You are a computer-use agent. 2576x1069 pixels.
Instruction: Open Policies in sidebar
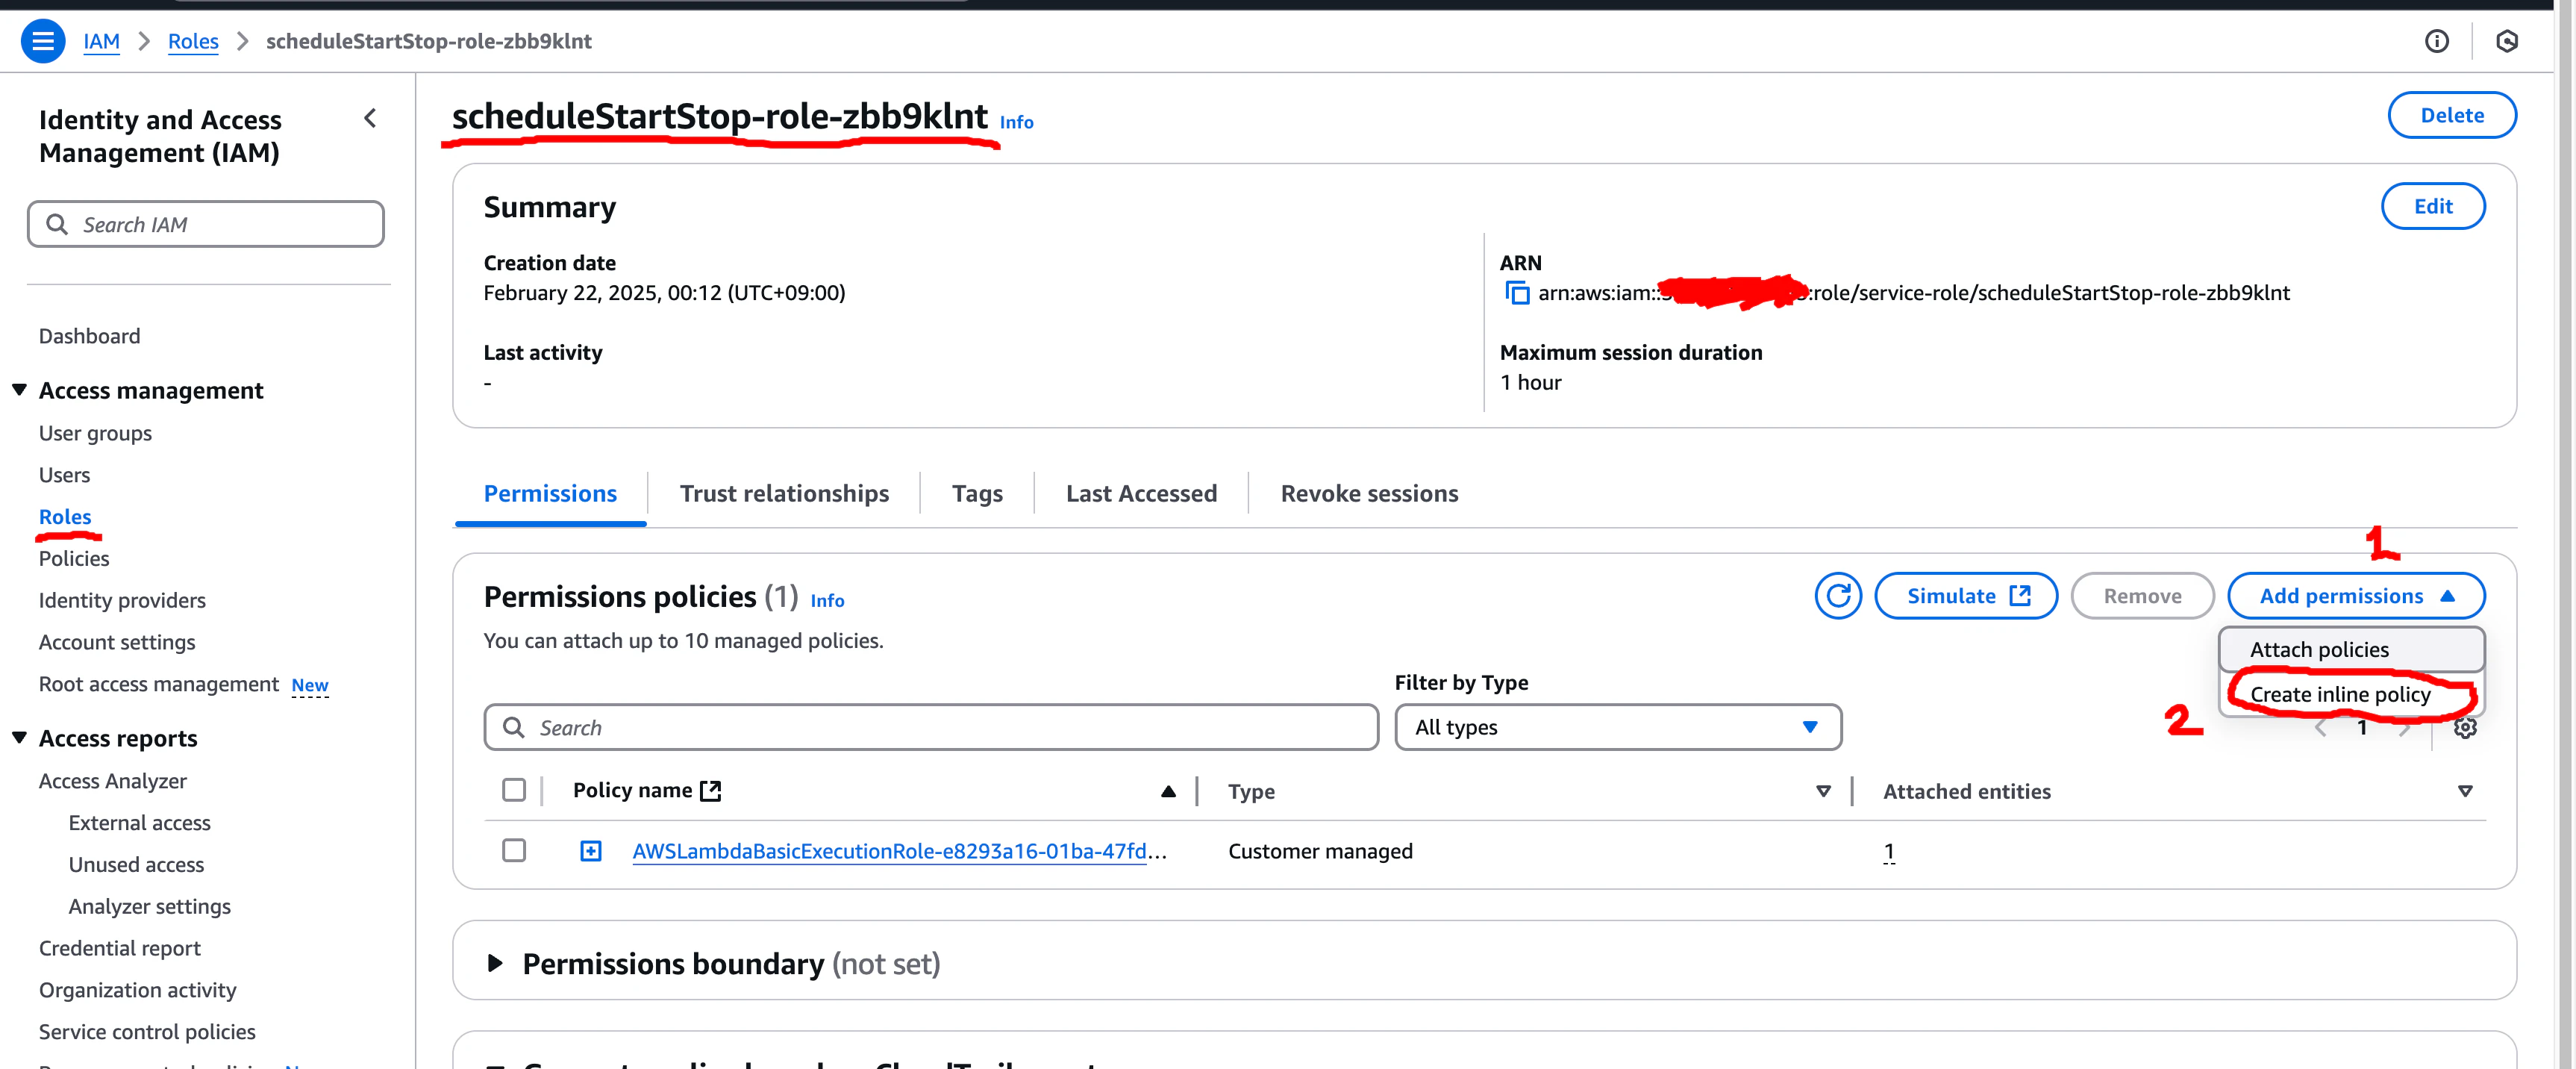[x=74, y=559]
